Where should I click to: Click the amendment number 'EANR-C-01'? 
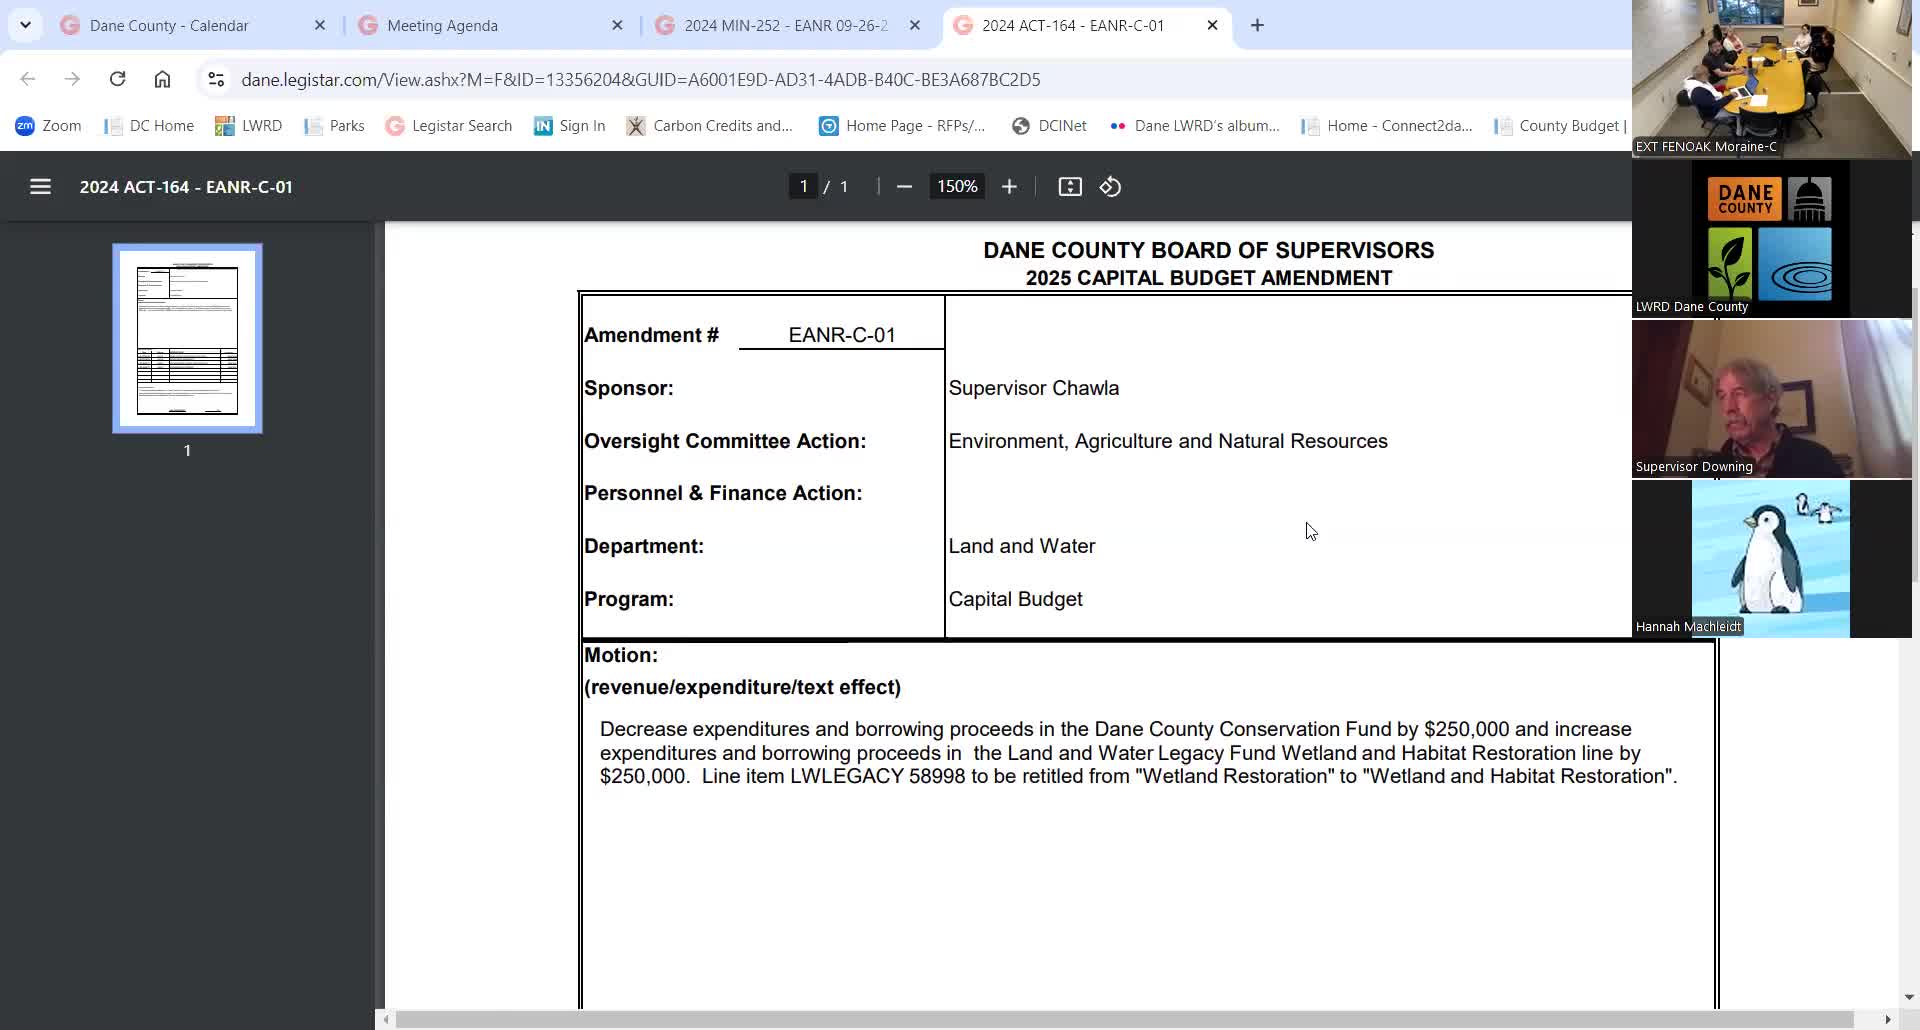coord(842,335)
